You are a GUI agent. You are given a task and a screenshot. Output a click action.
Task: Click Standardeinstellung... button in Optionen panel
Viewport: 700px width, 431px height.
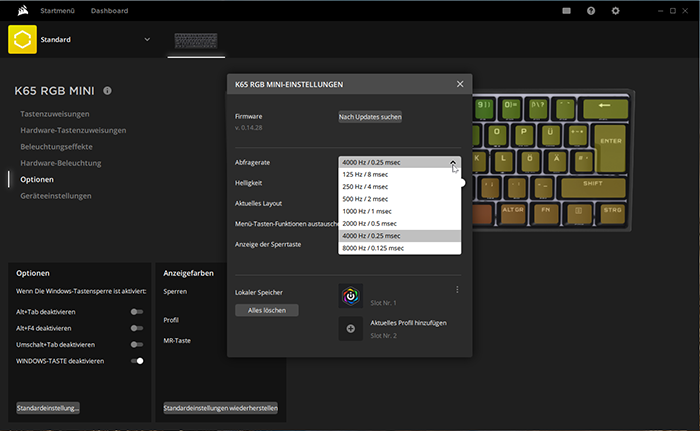tap(48, 408)
